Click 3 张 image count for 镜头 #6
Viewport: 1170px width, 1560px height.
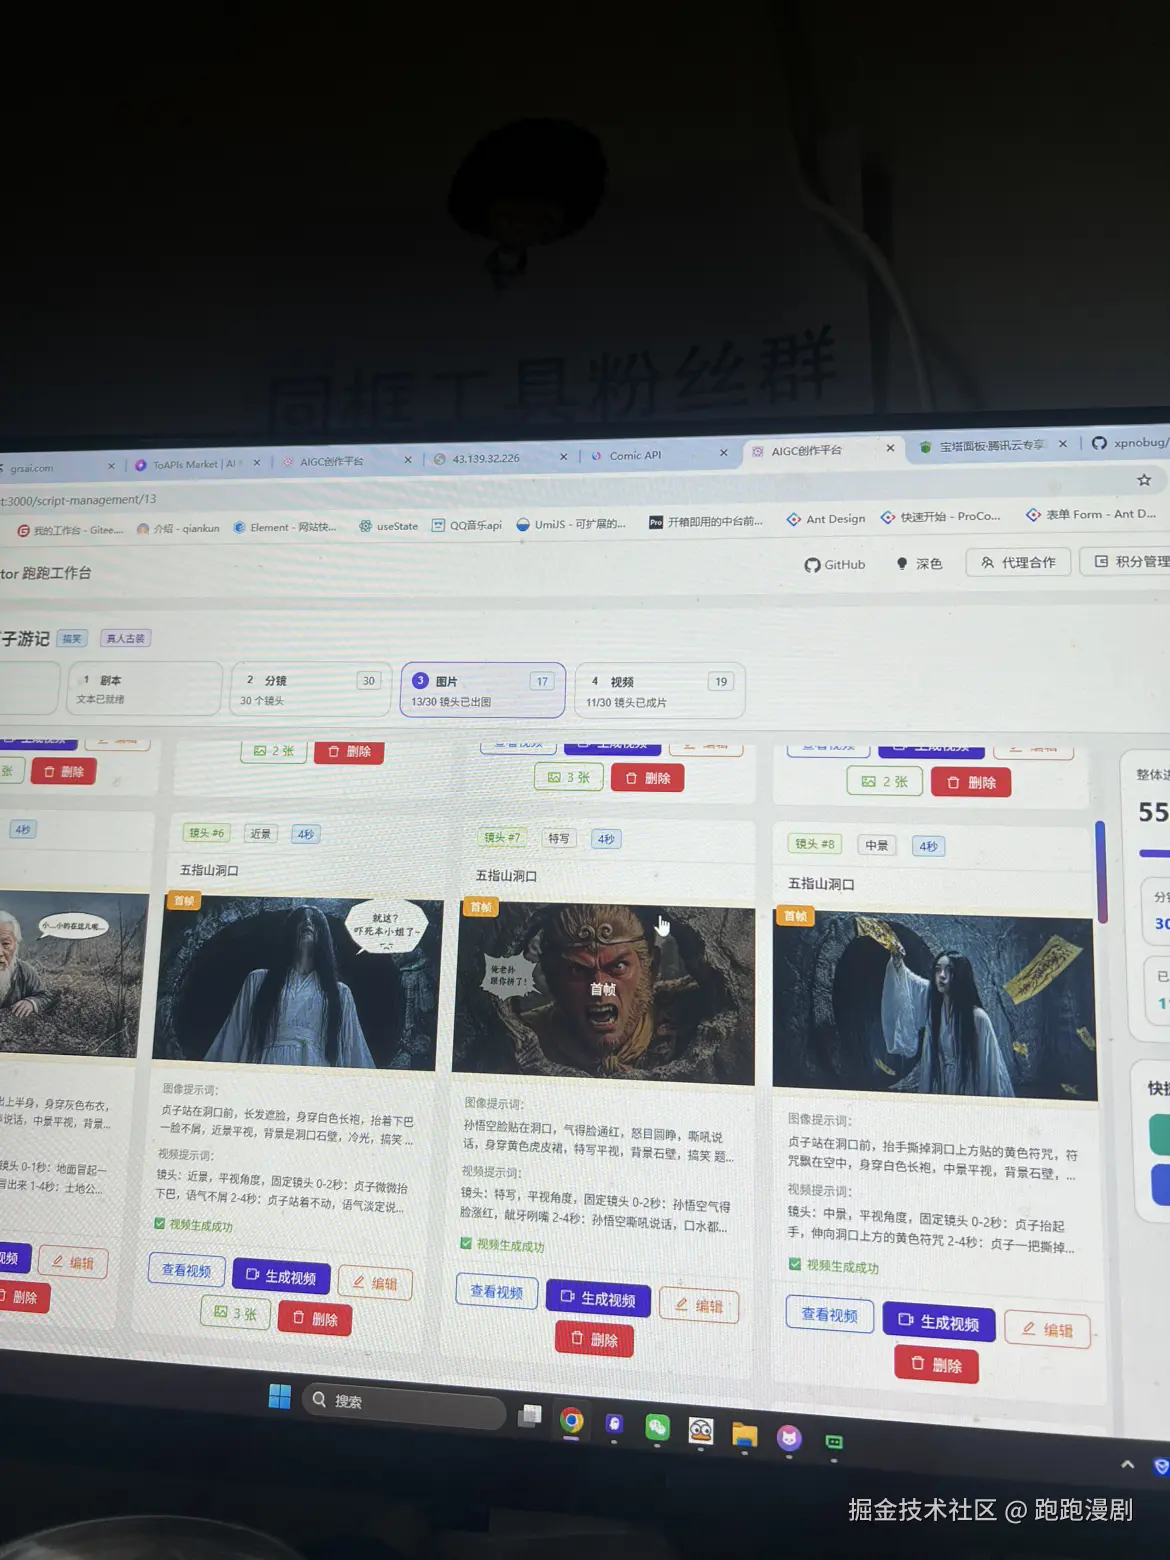235,1313
